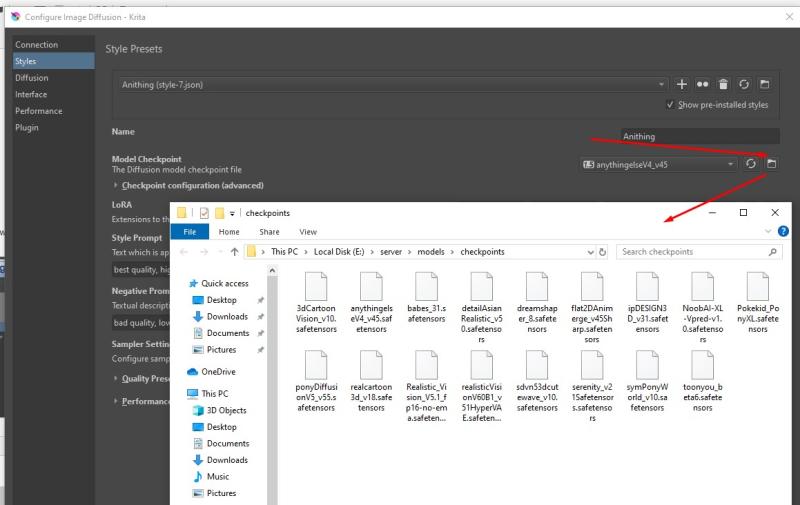
Task: Go up one folder level in Explorer
Action: 234,251
